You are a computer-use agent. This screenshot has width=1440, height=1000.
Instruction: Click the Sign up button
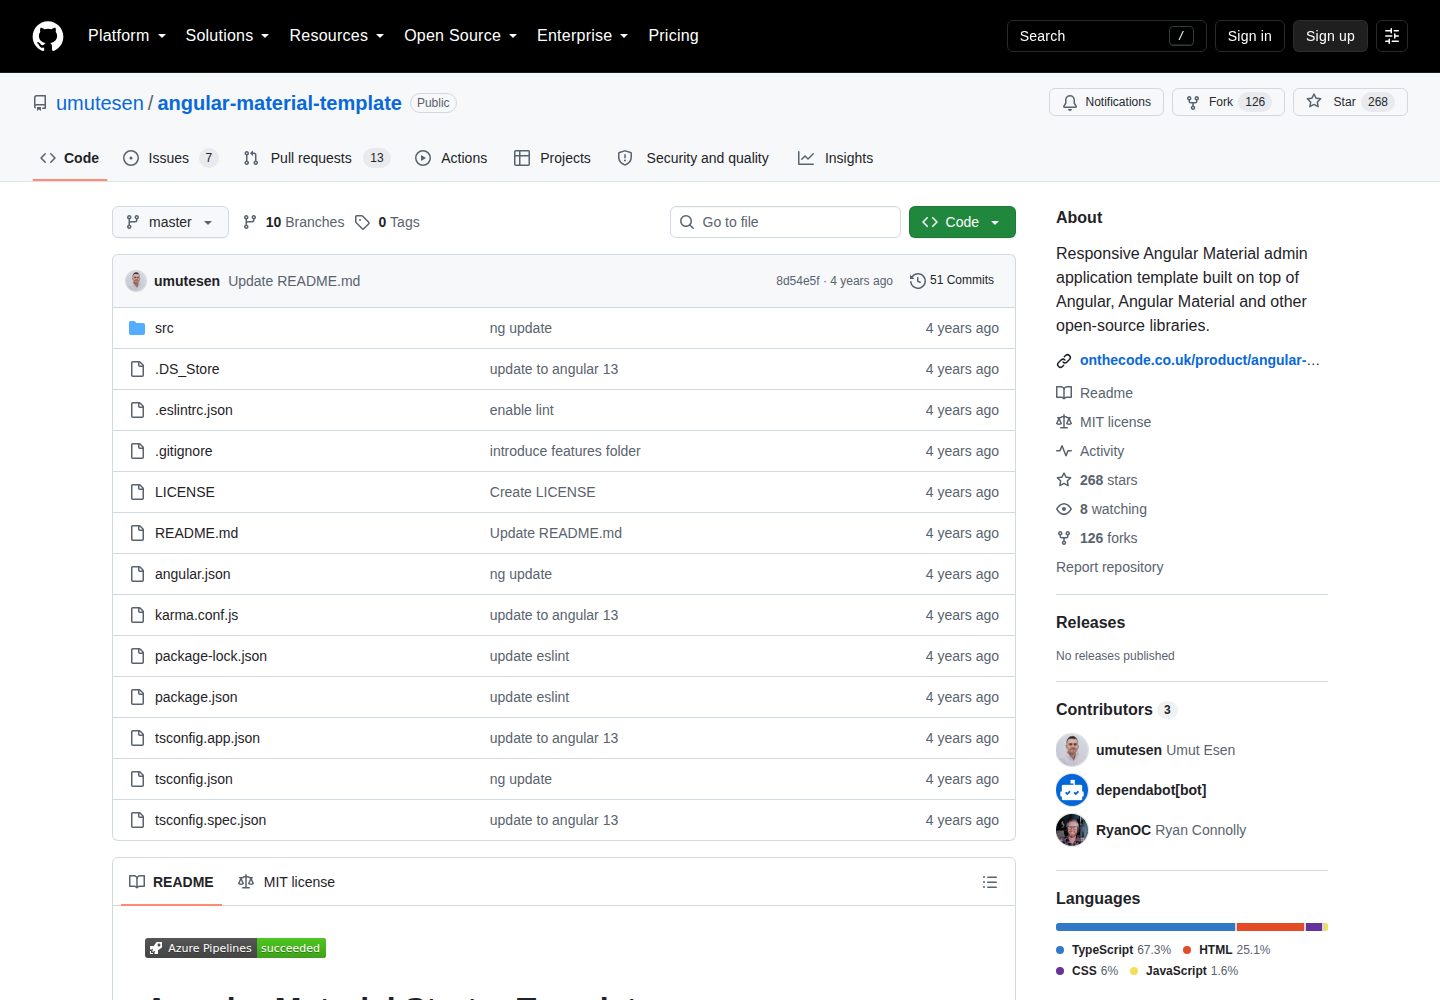point(1330,36)
